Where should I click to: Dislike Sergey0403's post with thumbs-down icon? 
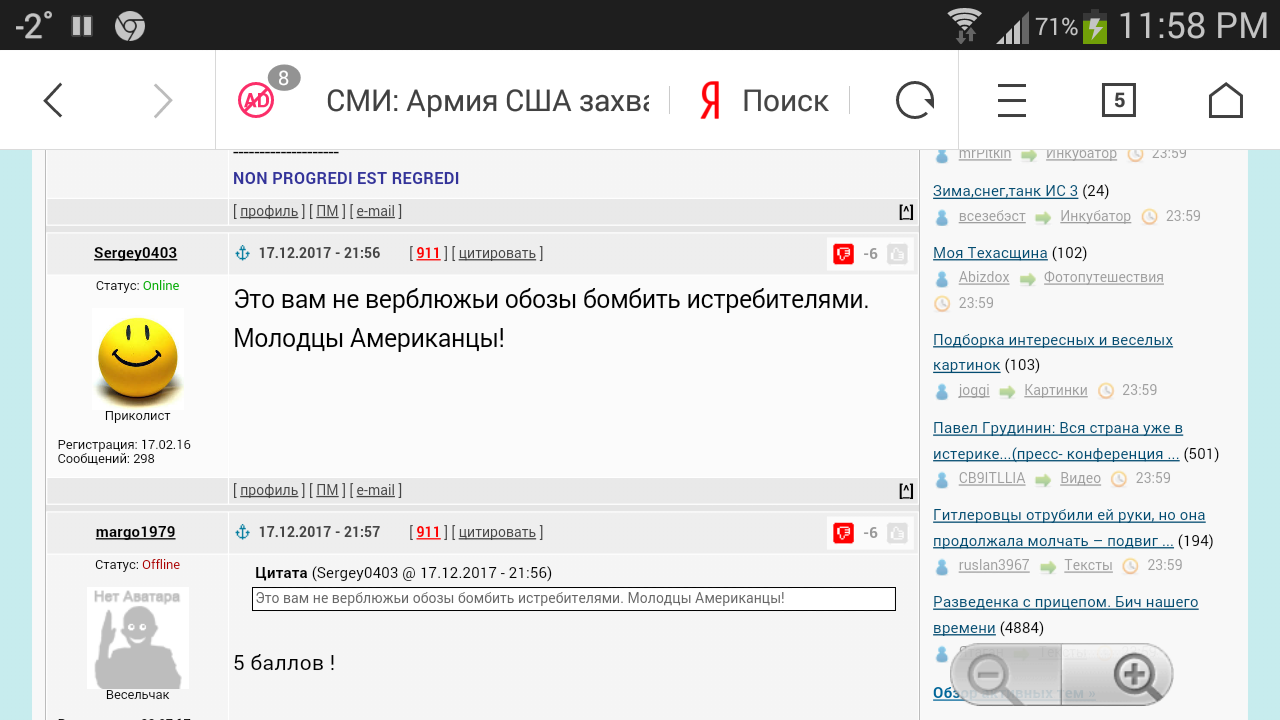tap(843, 254)
